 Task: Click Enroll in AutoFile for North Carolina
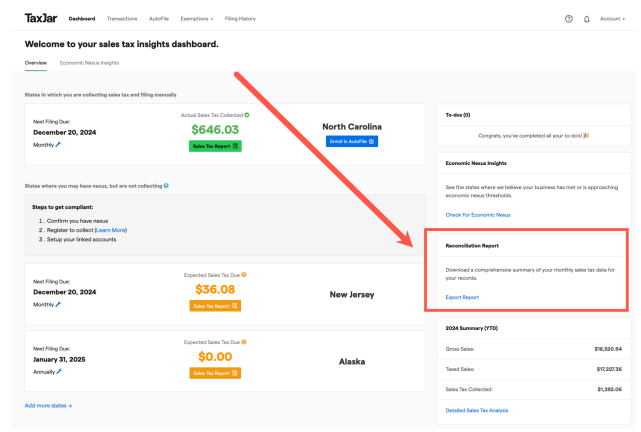pos(352,141)
